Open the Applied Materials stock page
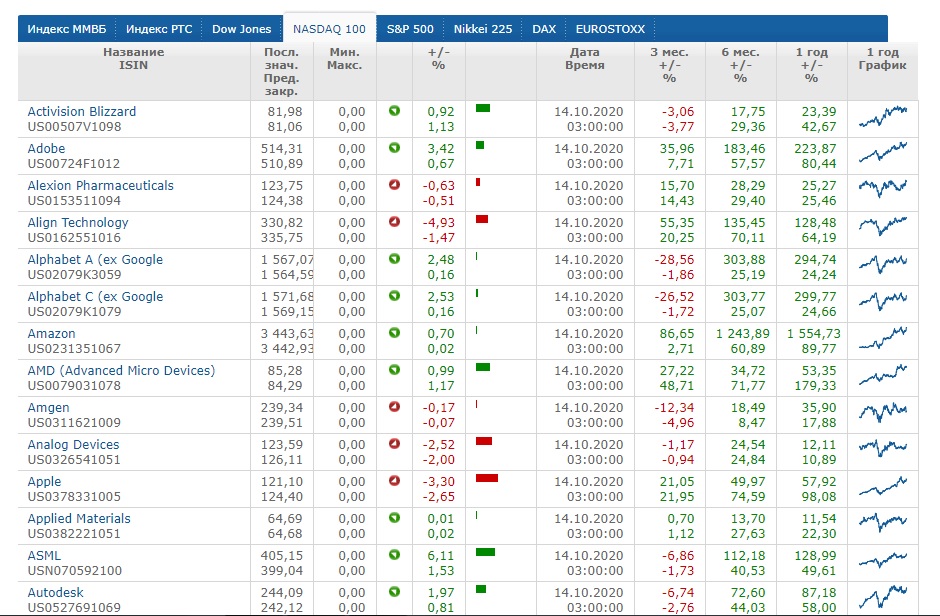The image size is (940, 616). tap(79, 518)
